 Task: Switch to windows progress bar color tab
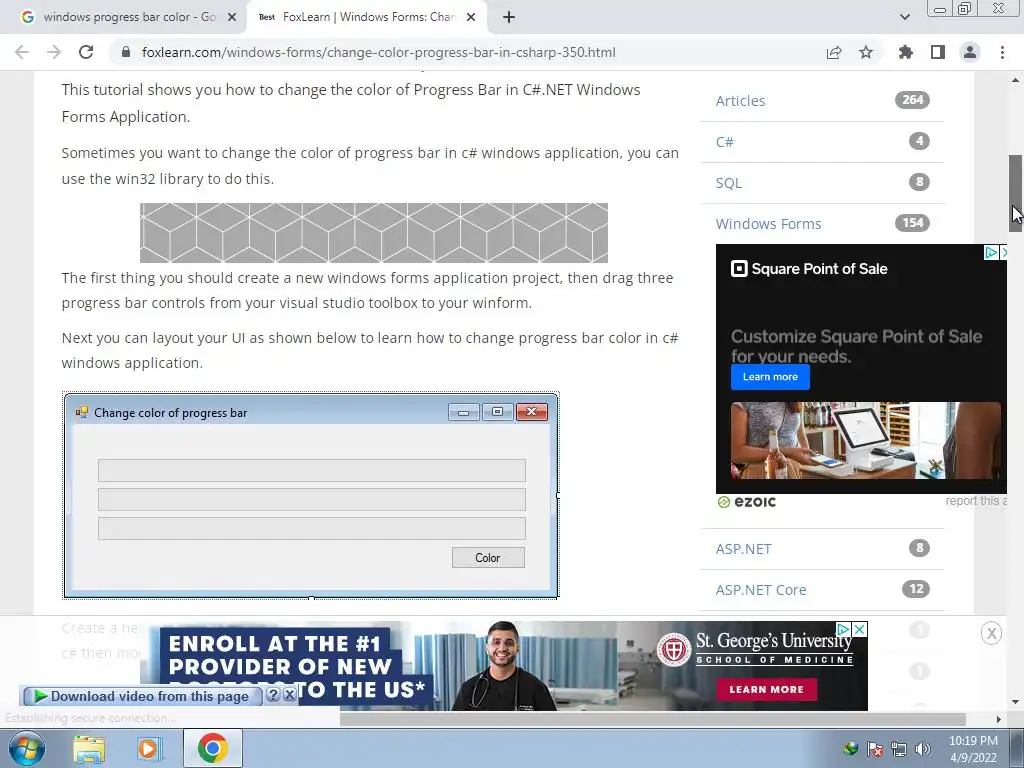[129, 17]
